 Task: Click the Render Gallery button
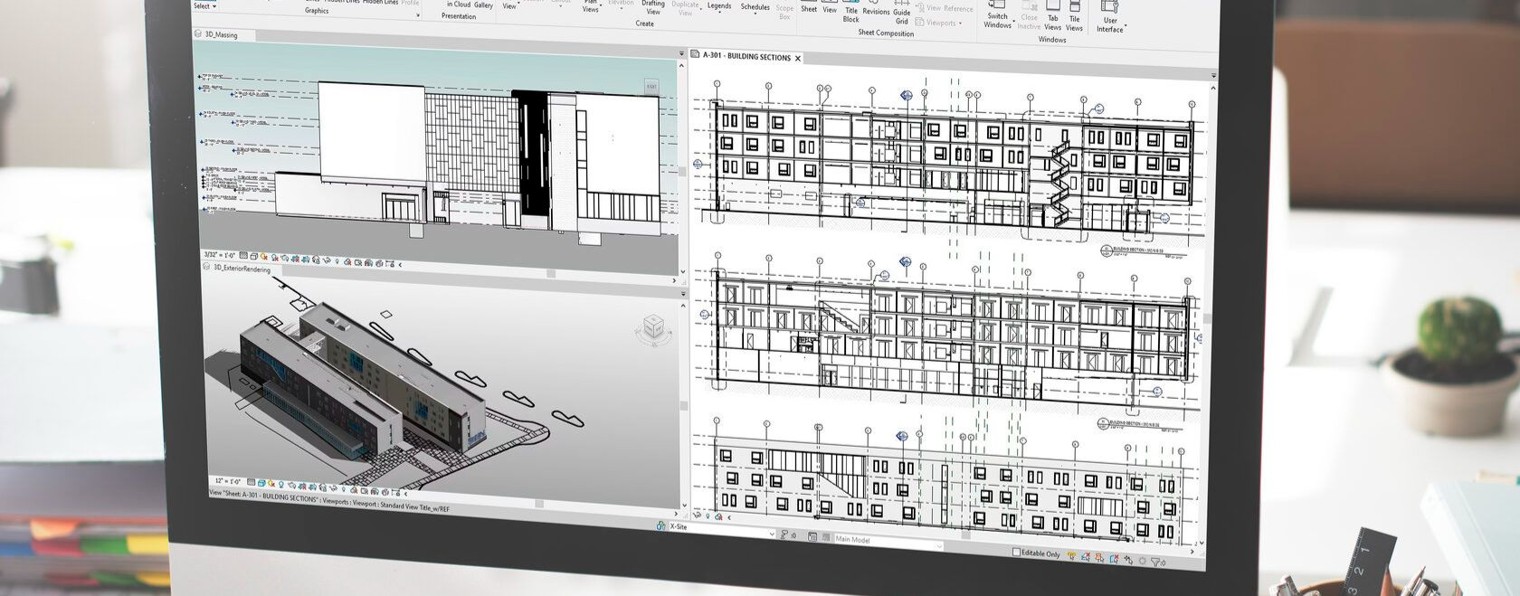click(484, 5)
